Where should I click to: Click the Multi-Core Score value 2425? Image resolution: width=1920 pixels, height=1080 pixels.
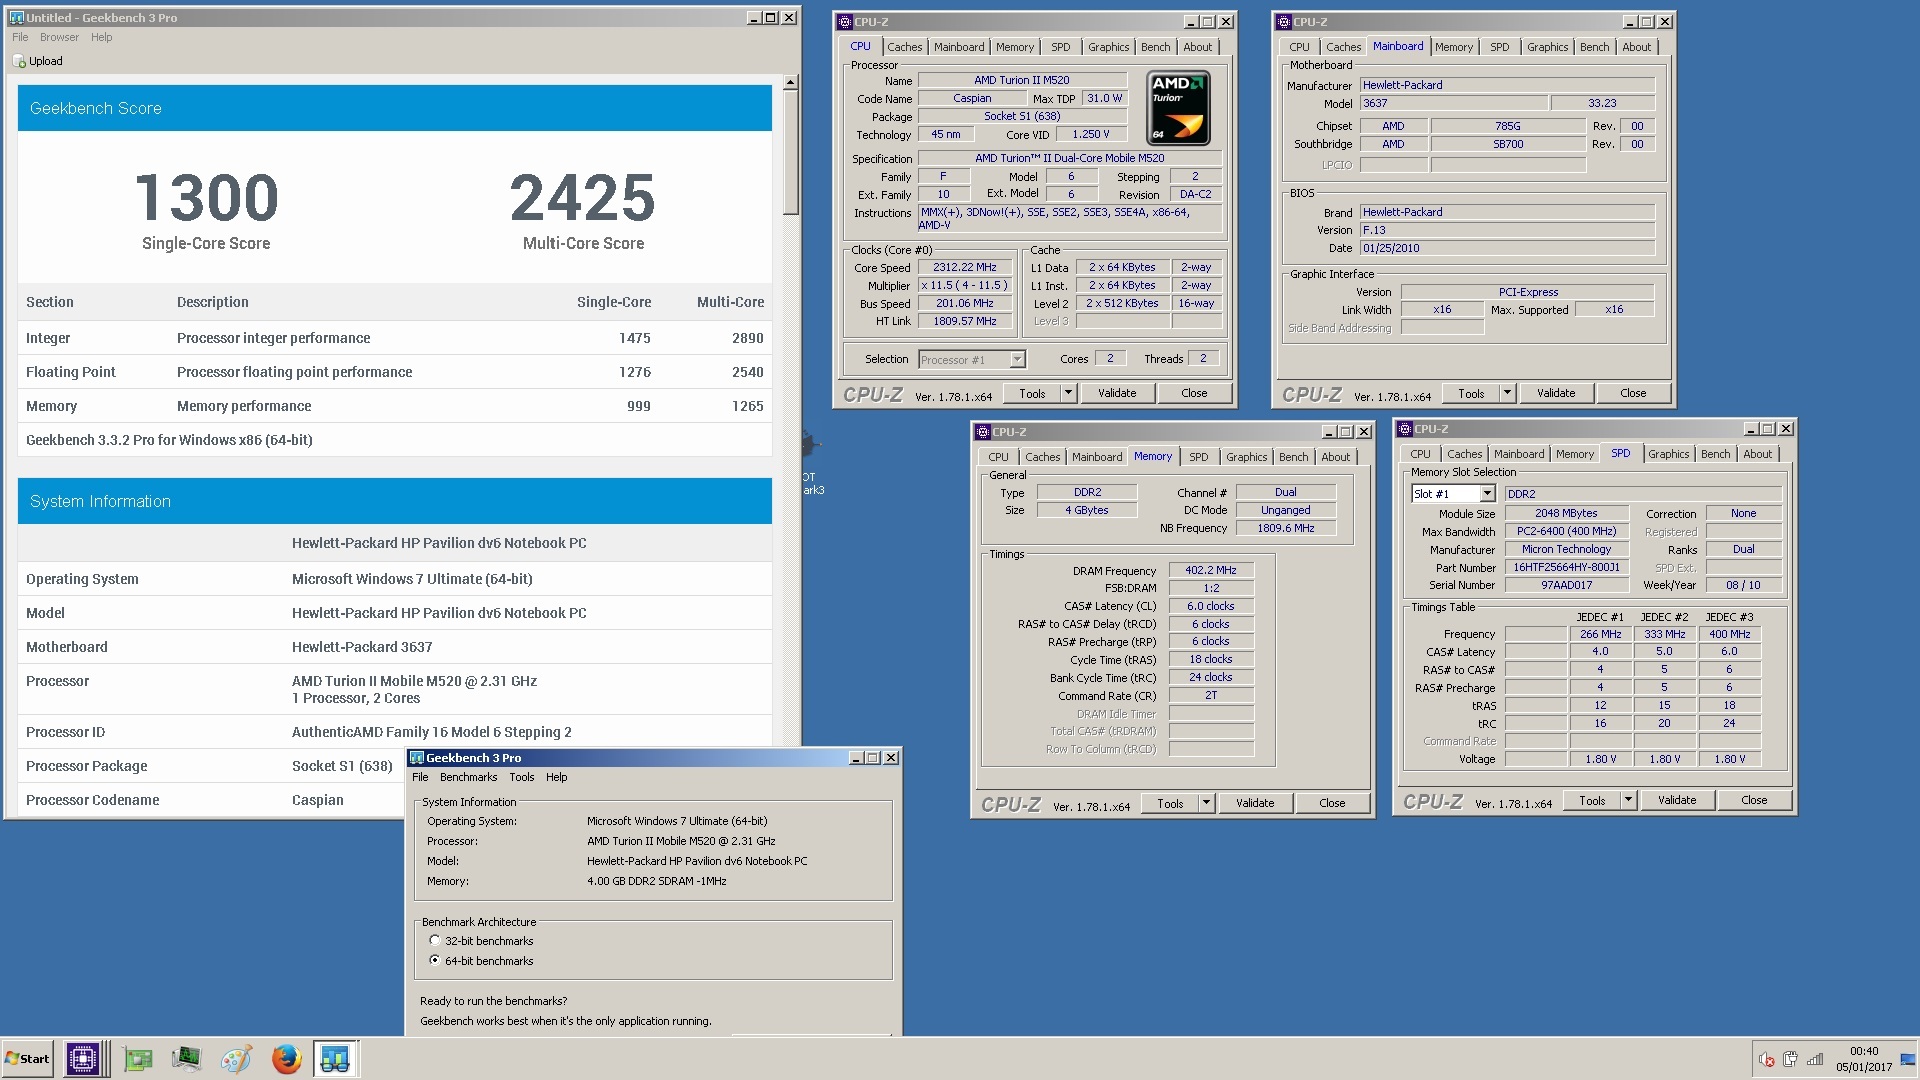click(x=583, y=198)
